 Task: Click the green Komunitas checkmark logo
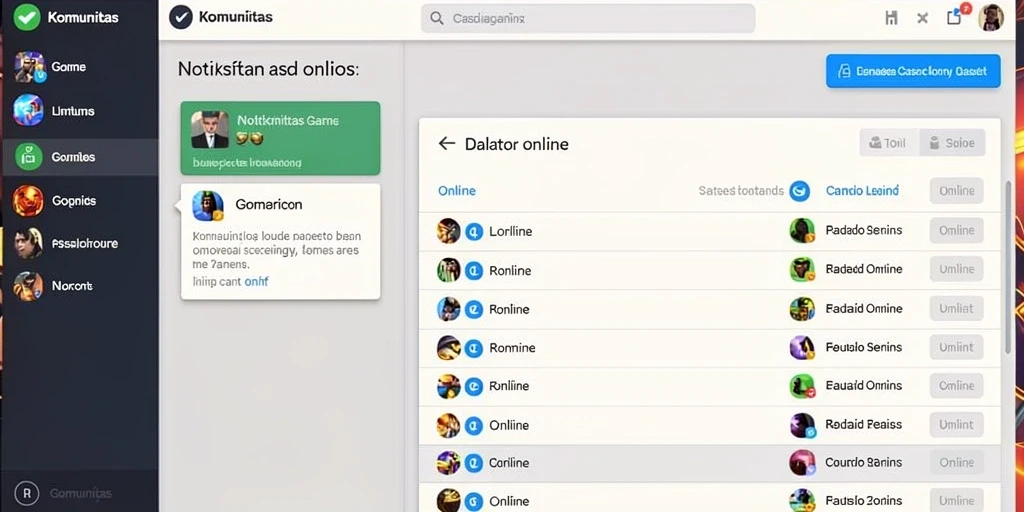click(x=26, y=17)
